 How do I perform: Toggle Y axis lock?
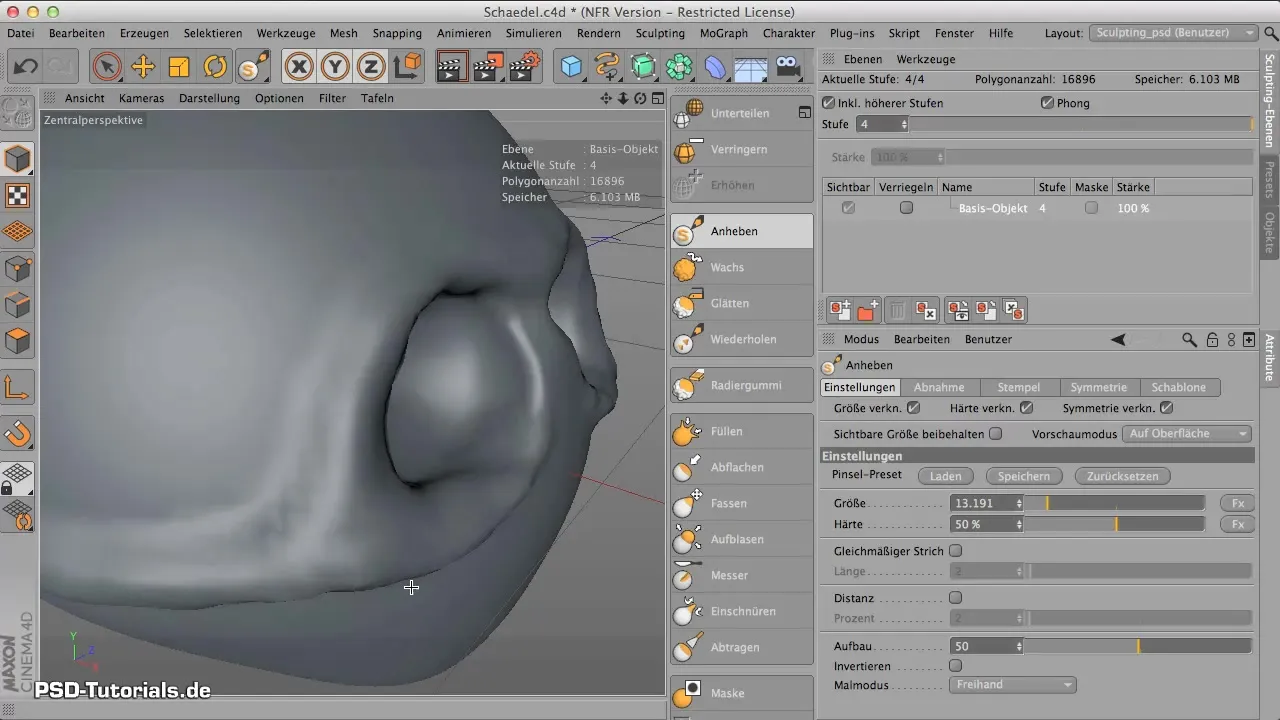(x=335, y=67)
